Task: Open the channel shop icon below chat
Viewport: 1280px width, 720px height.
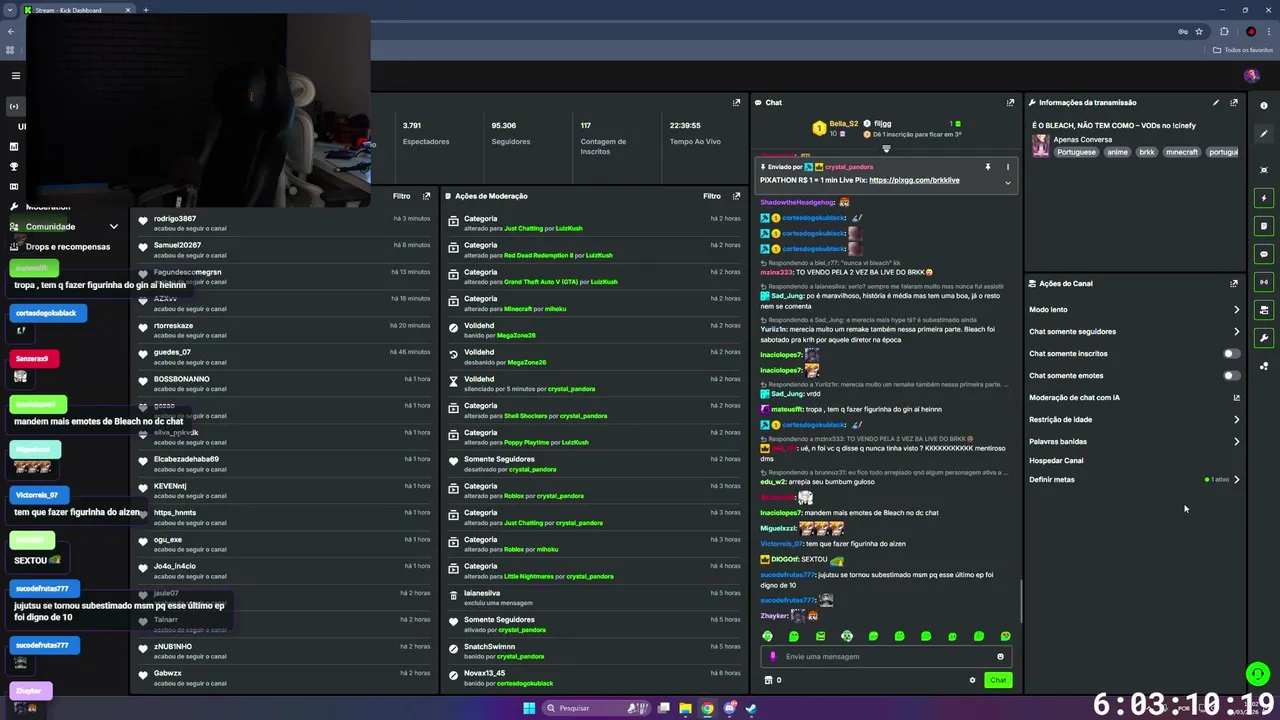Action: pyautogui.click(x=768, y=680)
